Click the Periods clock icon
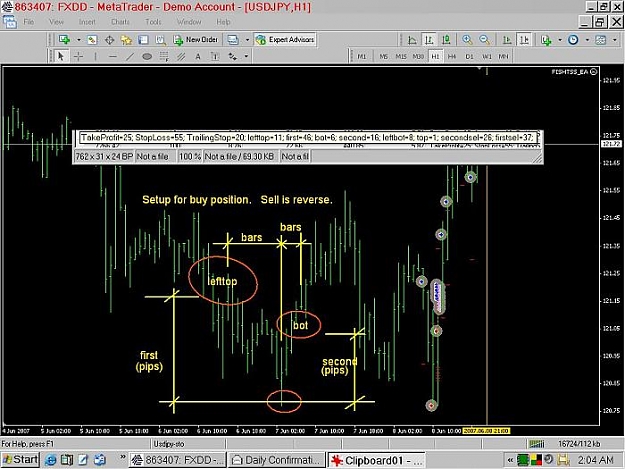The image size is (625, 469). coord(573,39)
